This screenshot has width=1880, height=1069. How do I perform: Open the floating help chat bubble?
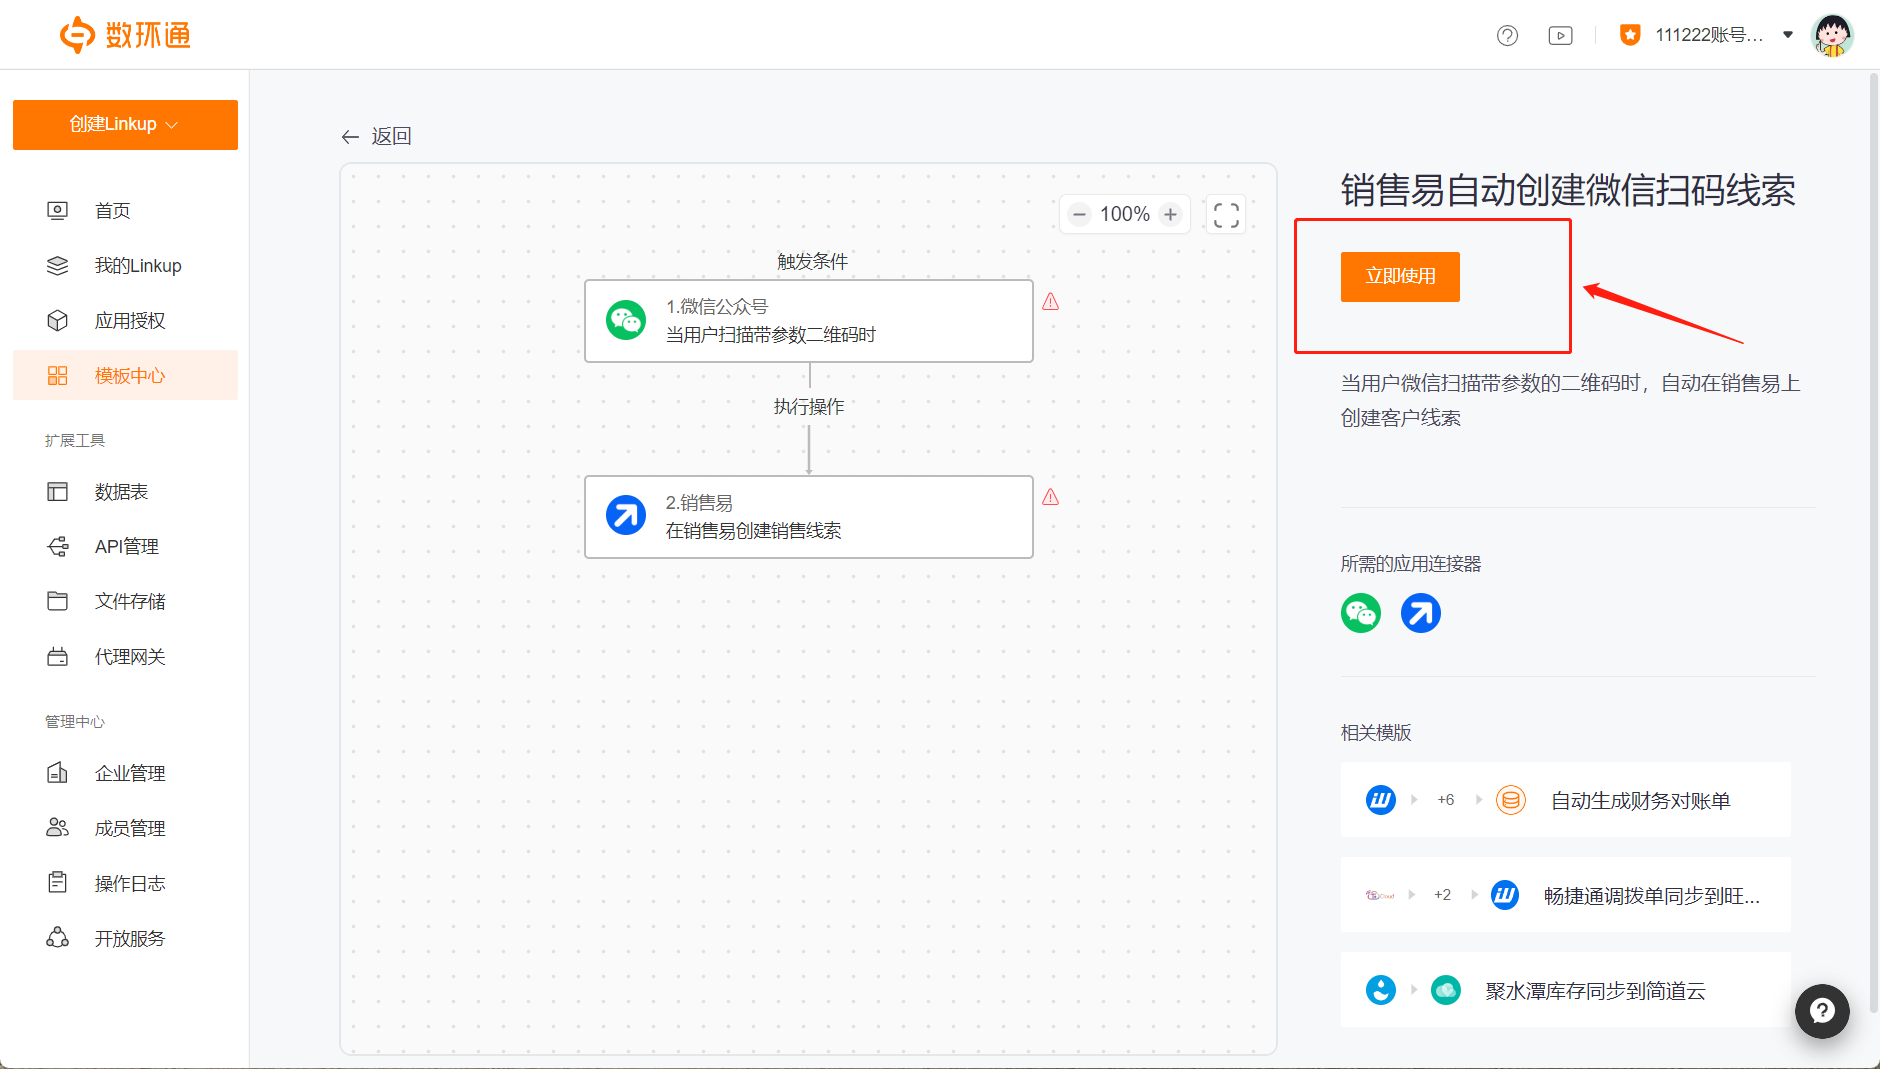click(1821, 1011)
